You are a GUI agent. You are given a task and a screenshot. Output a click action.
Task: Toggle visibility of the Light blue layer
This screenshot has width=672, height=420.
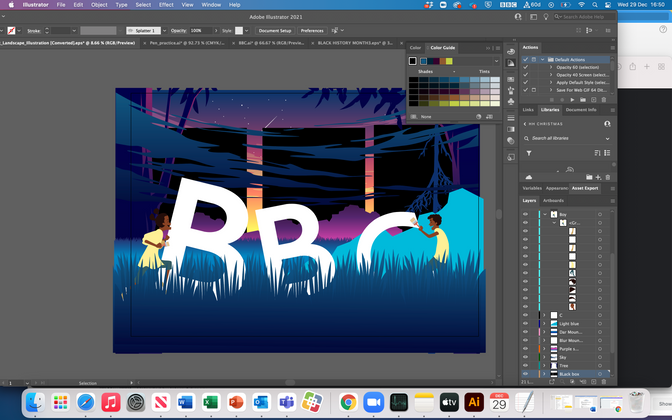(x=525, y=325)
